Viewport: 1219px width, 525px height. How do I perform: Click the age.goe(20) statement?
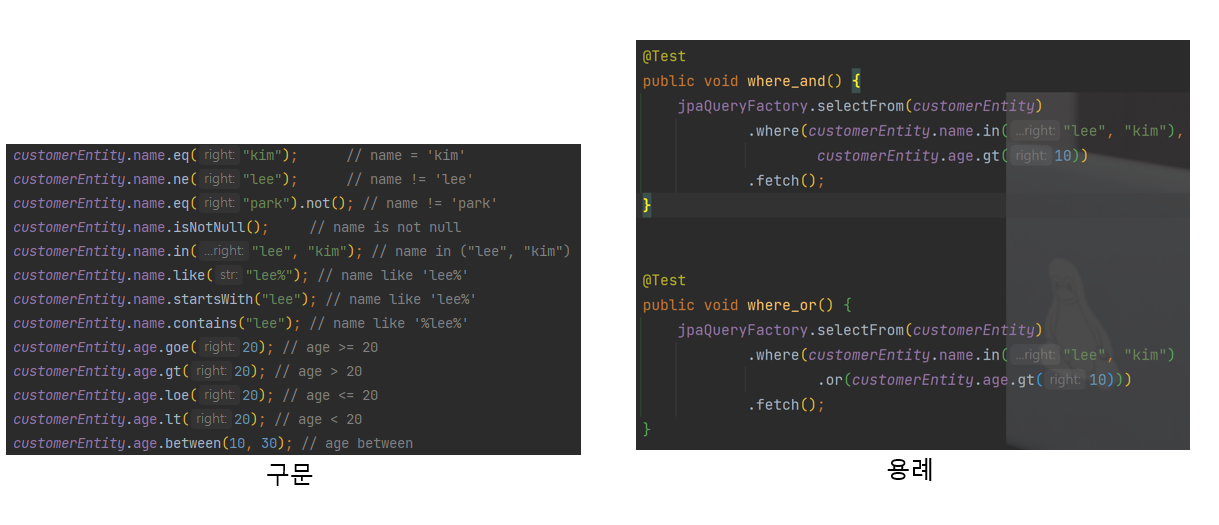pos(143,347)
